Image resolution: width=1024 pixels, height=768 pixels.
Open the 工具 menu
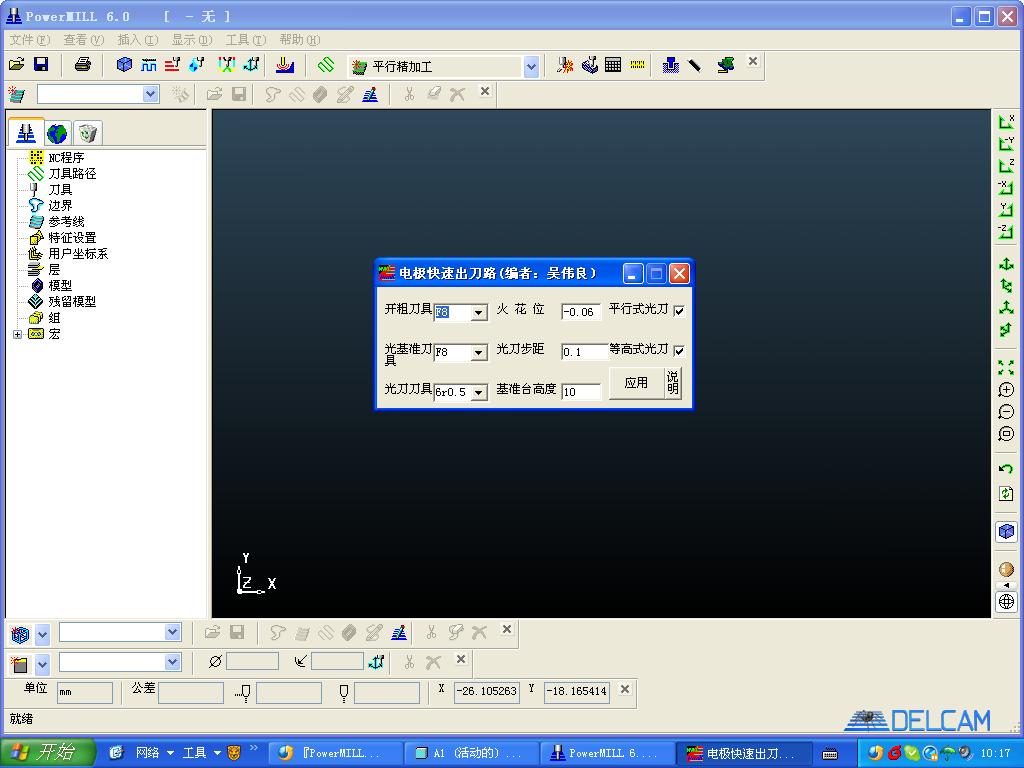click(x=246, y=40)
